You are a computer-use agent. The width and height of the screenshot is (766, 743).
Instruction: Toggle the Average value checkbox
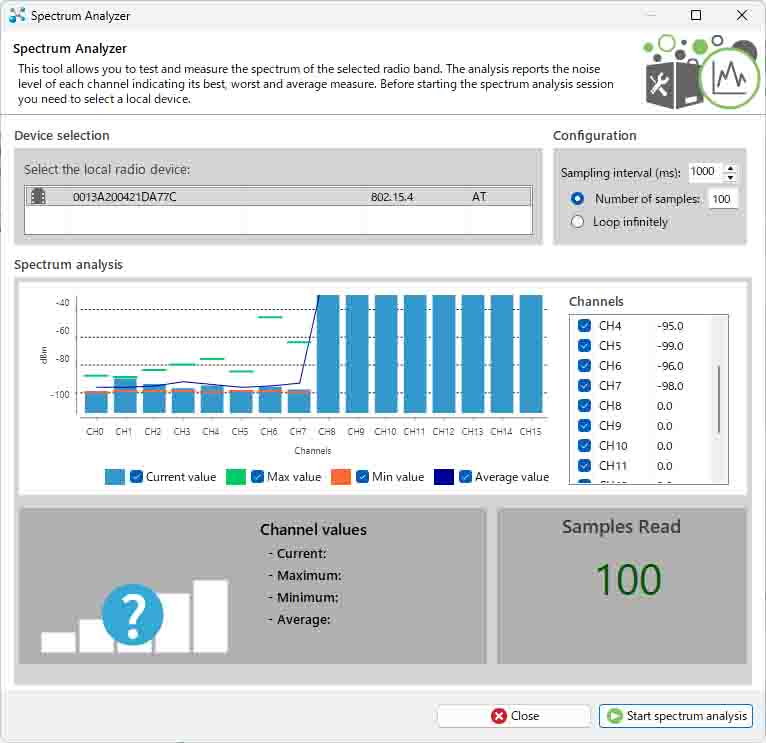pos(466,477)
